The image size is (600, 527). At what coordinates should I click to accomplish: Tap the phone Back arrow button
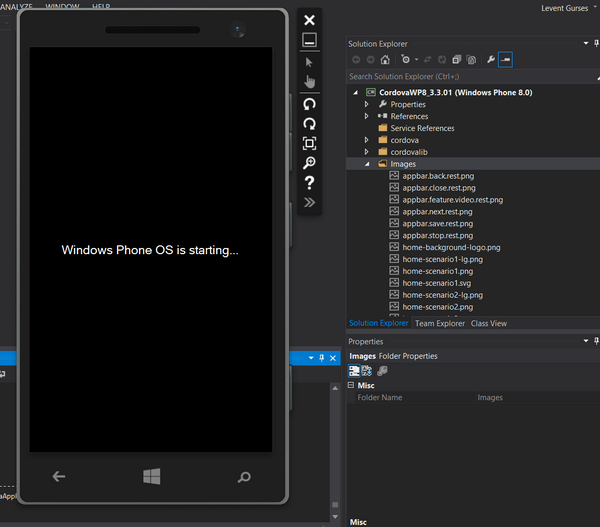(59, 476)
